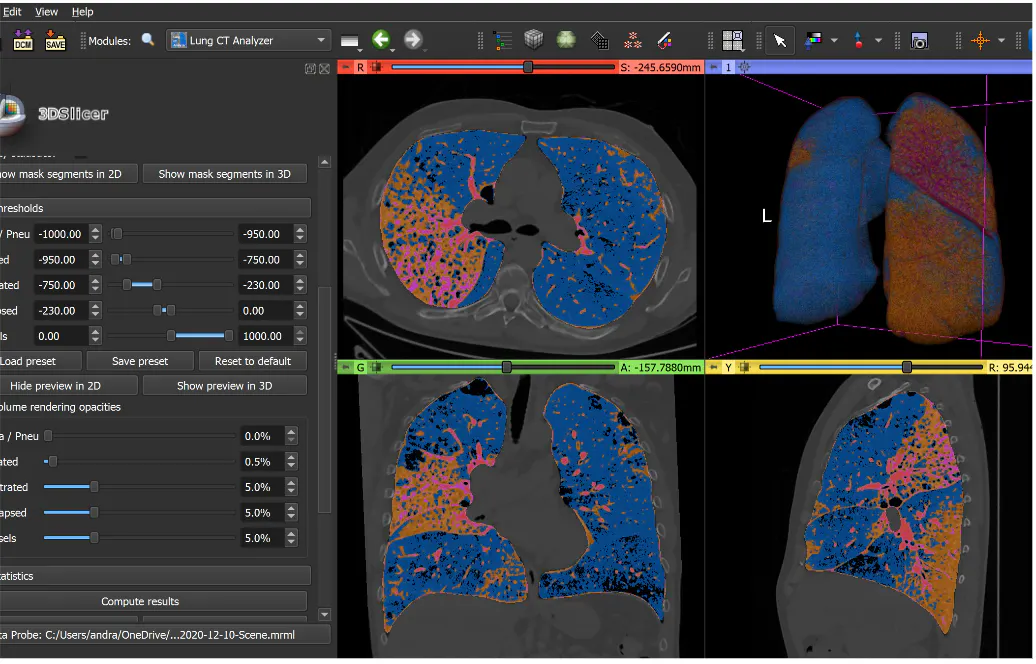
Task: Click the SAVE scene icon
Action: (55, 40)
